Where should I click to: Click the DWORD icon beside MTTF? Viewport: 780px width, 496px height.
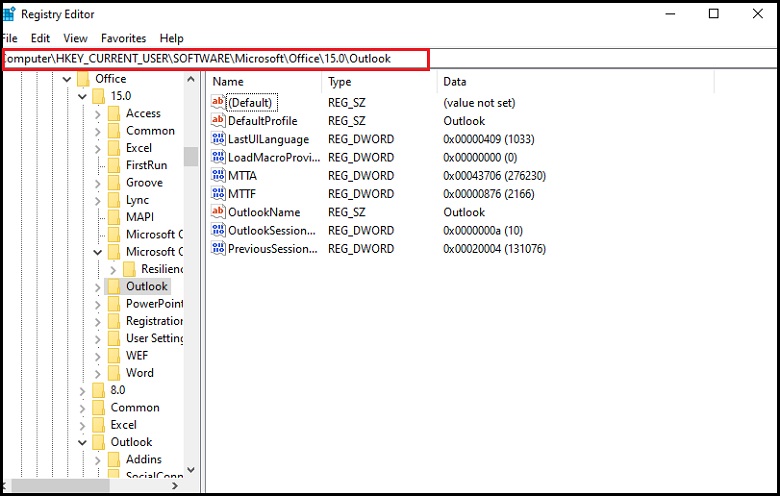[x=218, y=194]
